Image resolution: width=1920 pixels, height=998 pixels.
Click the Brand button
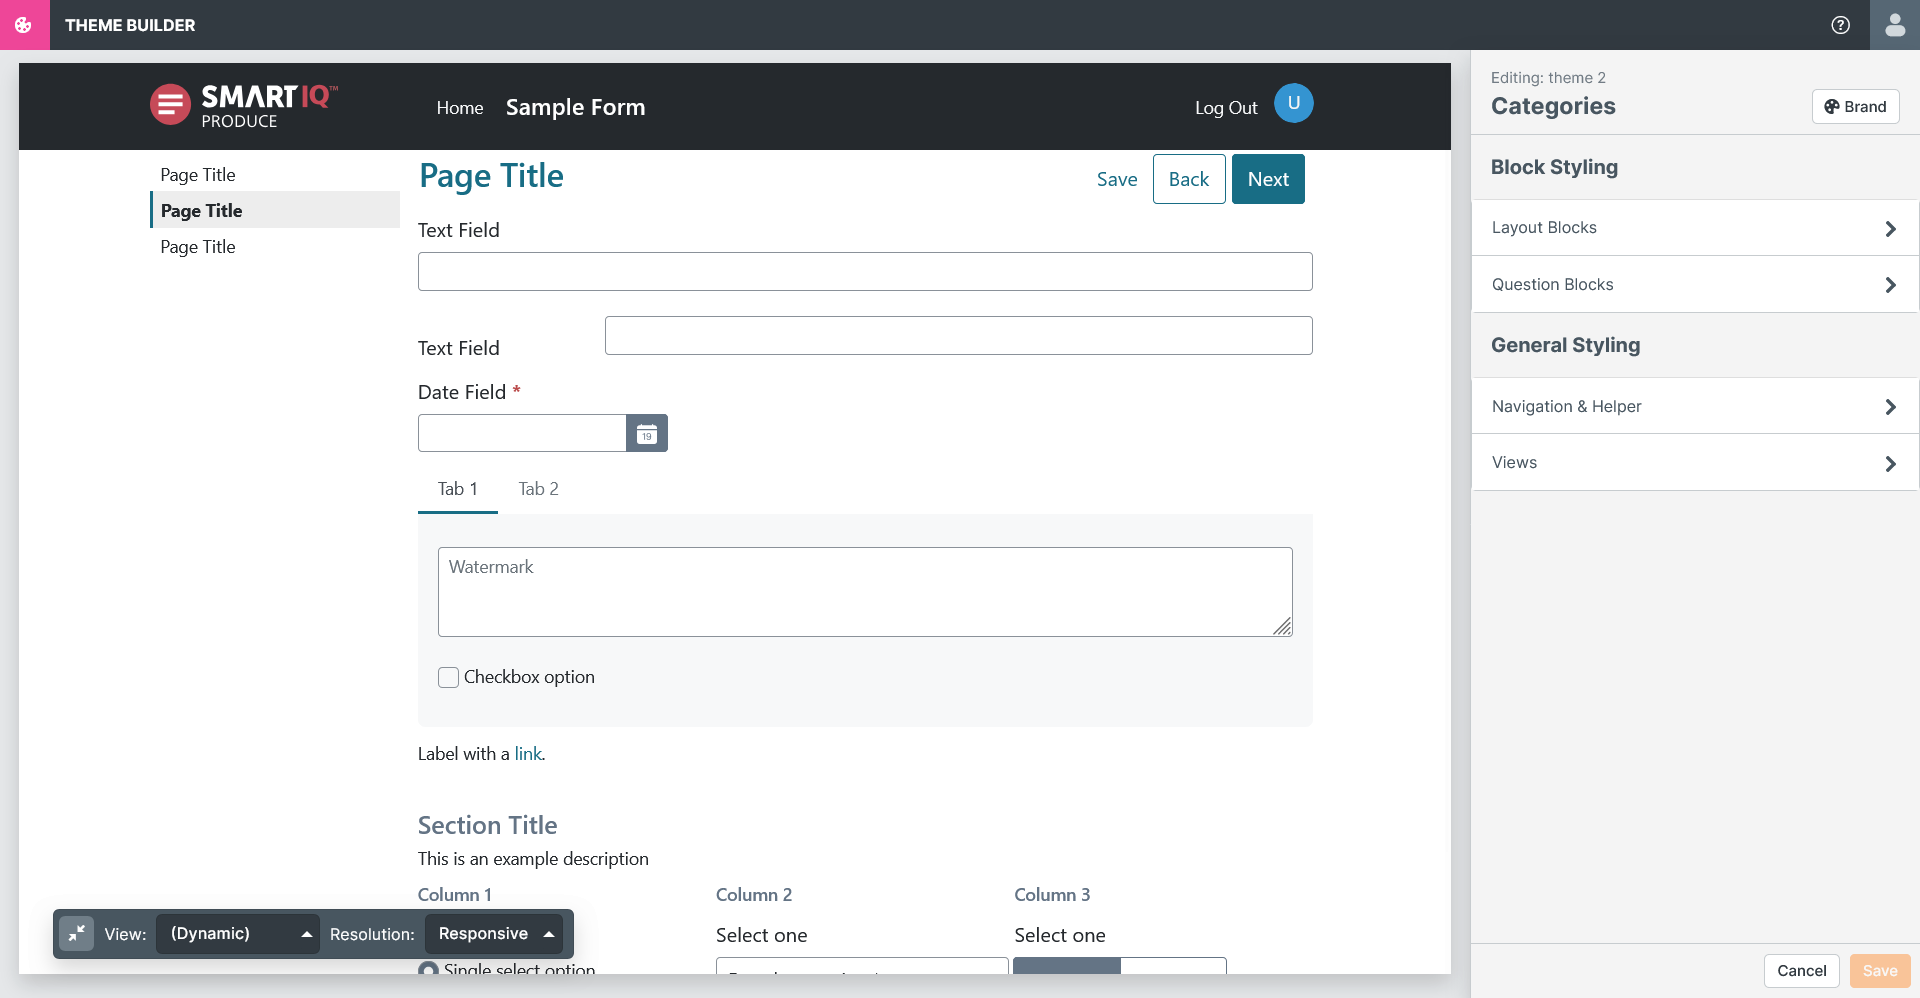1855,107
